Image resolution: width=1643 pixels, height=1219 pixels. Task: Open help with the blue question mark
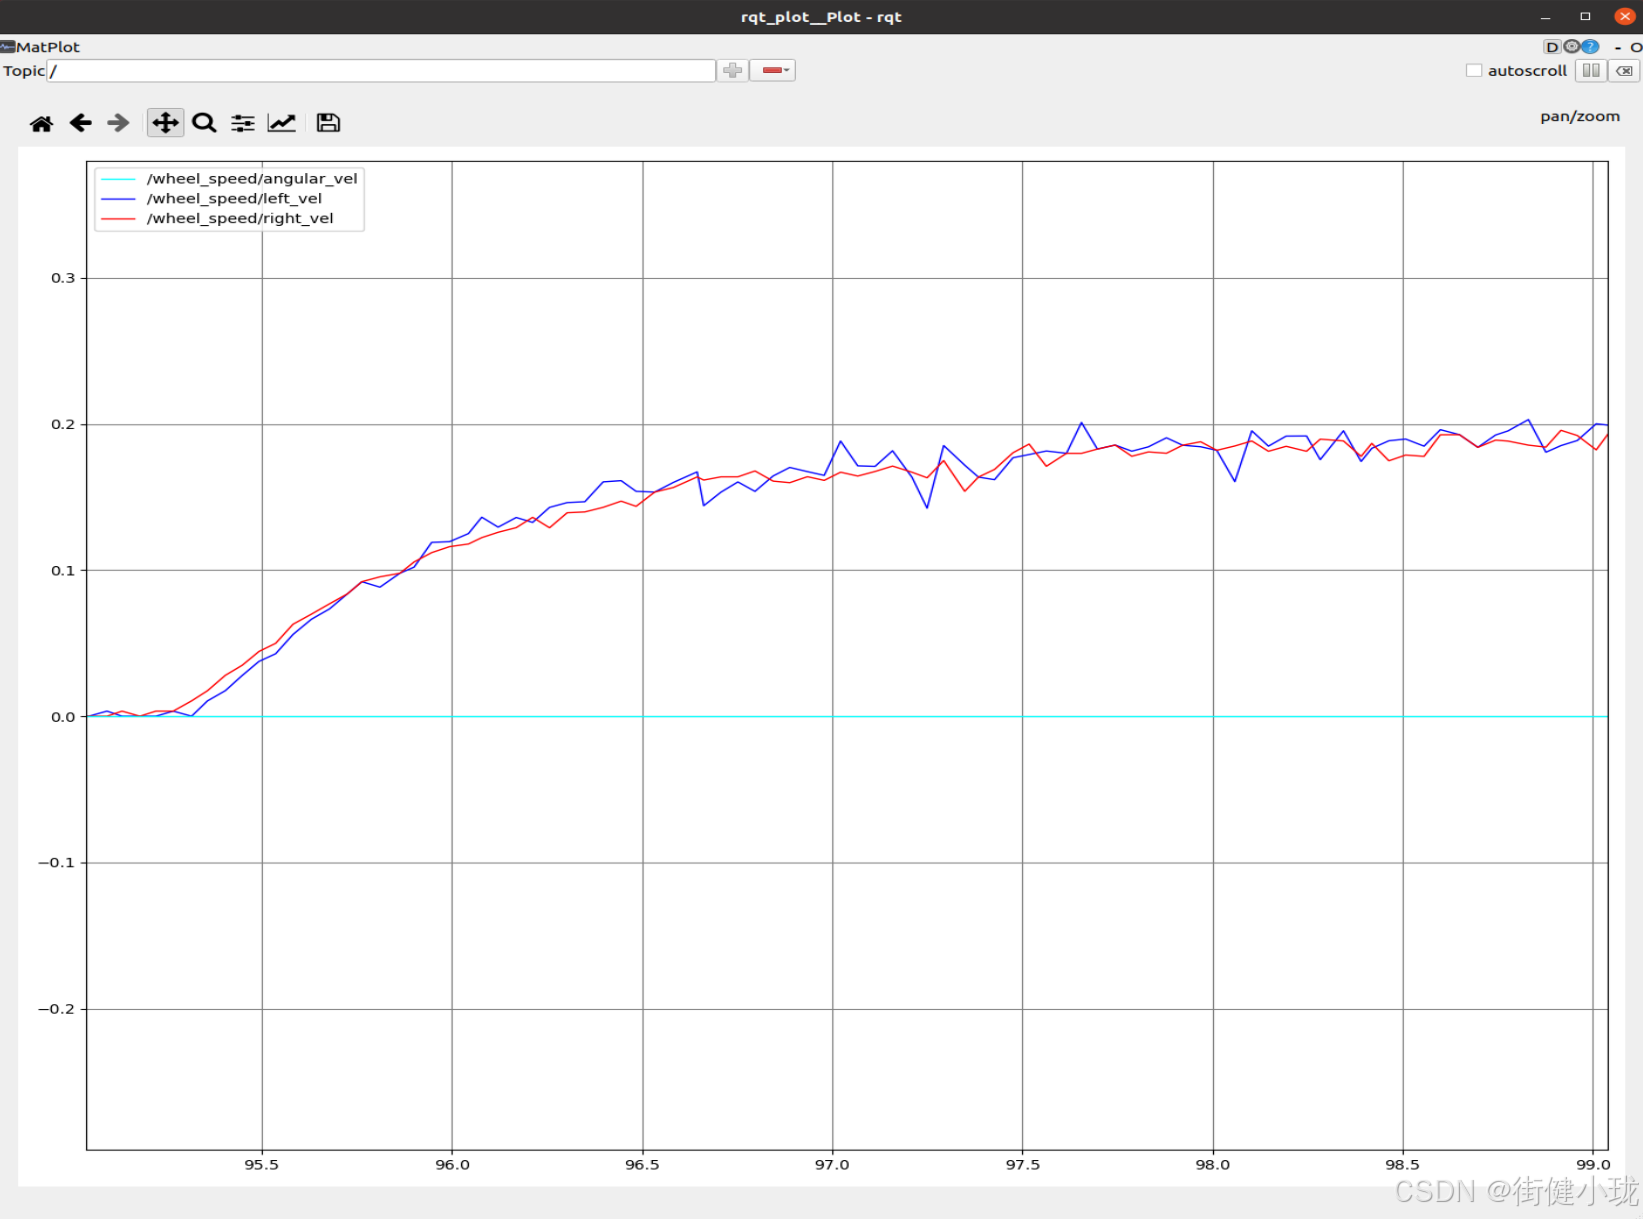point(1590,47)
